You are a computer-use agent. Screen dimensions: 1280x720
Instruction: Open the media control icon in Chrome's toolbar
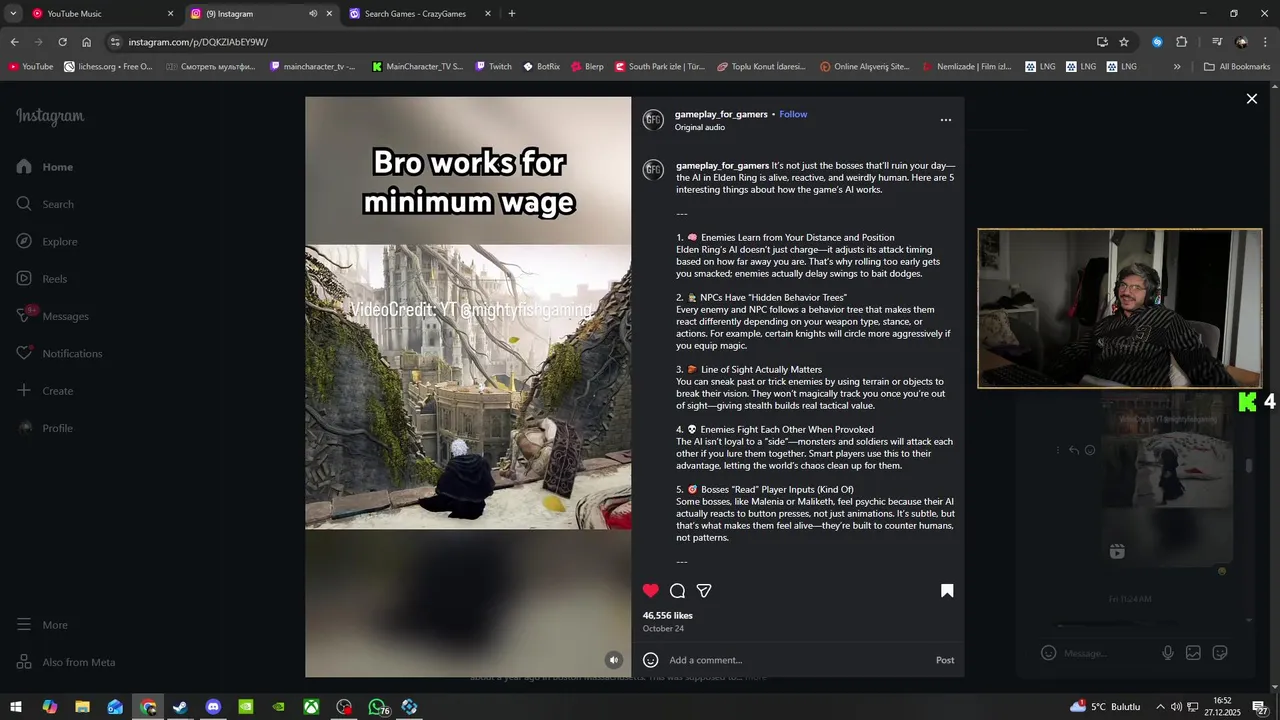tap(1217, 42)
